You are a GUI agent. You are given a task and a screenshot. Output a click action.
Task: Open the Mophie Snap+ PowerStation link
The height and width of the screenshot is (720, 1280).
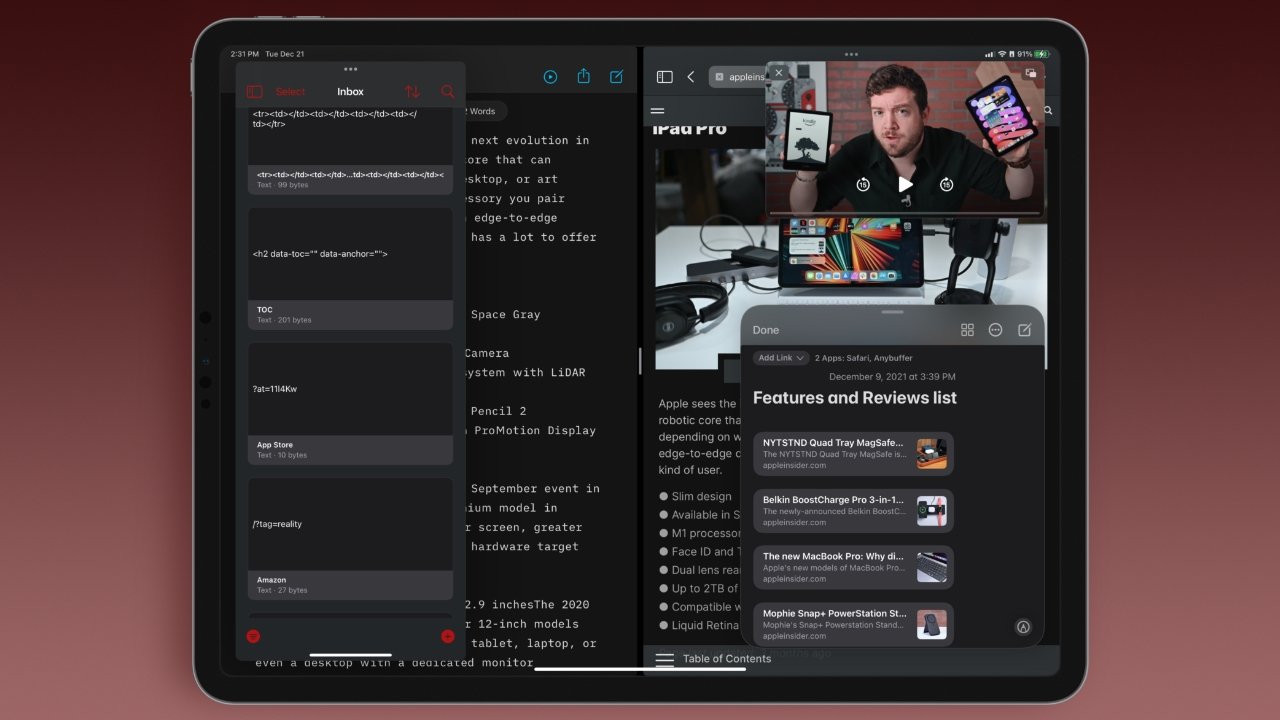click(x=853, y=624)
